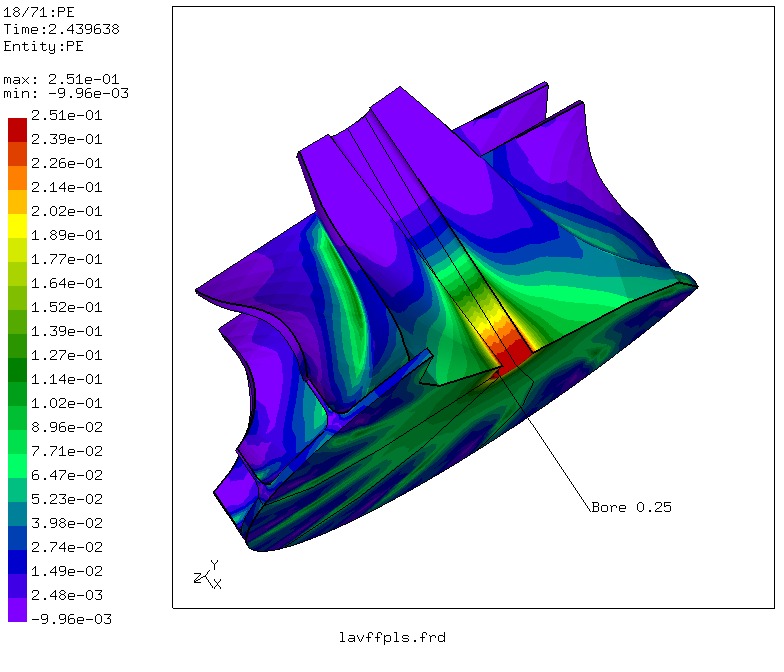Click the 'Bore 0.25' annotation label
This screenshot has height=672, width=784.
coord(631,507)
